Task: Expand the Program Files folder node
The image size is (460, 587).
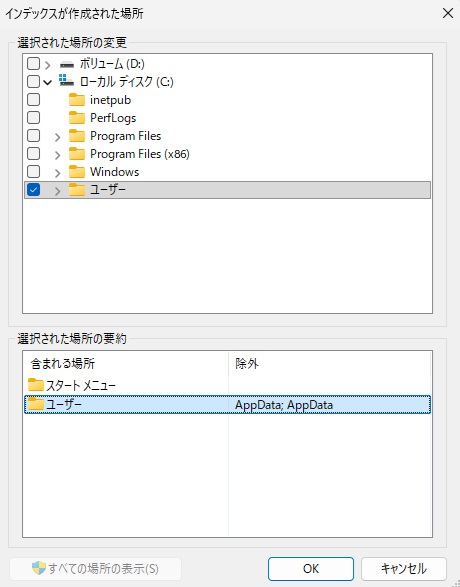Action: click(x=57, y=137)
